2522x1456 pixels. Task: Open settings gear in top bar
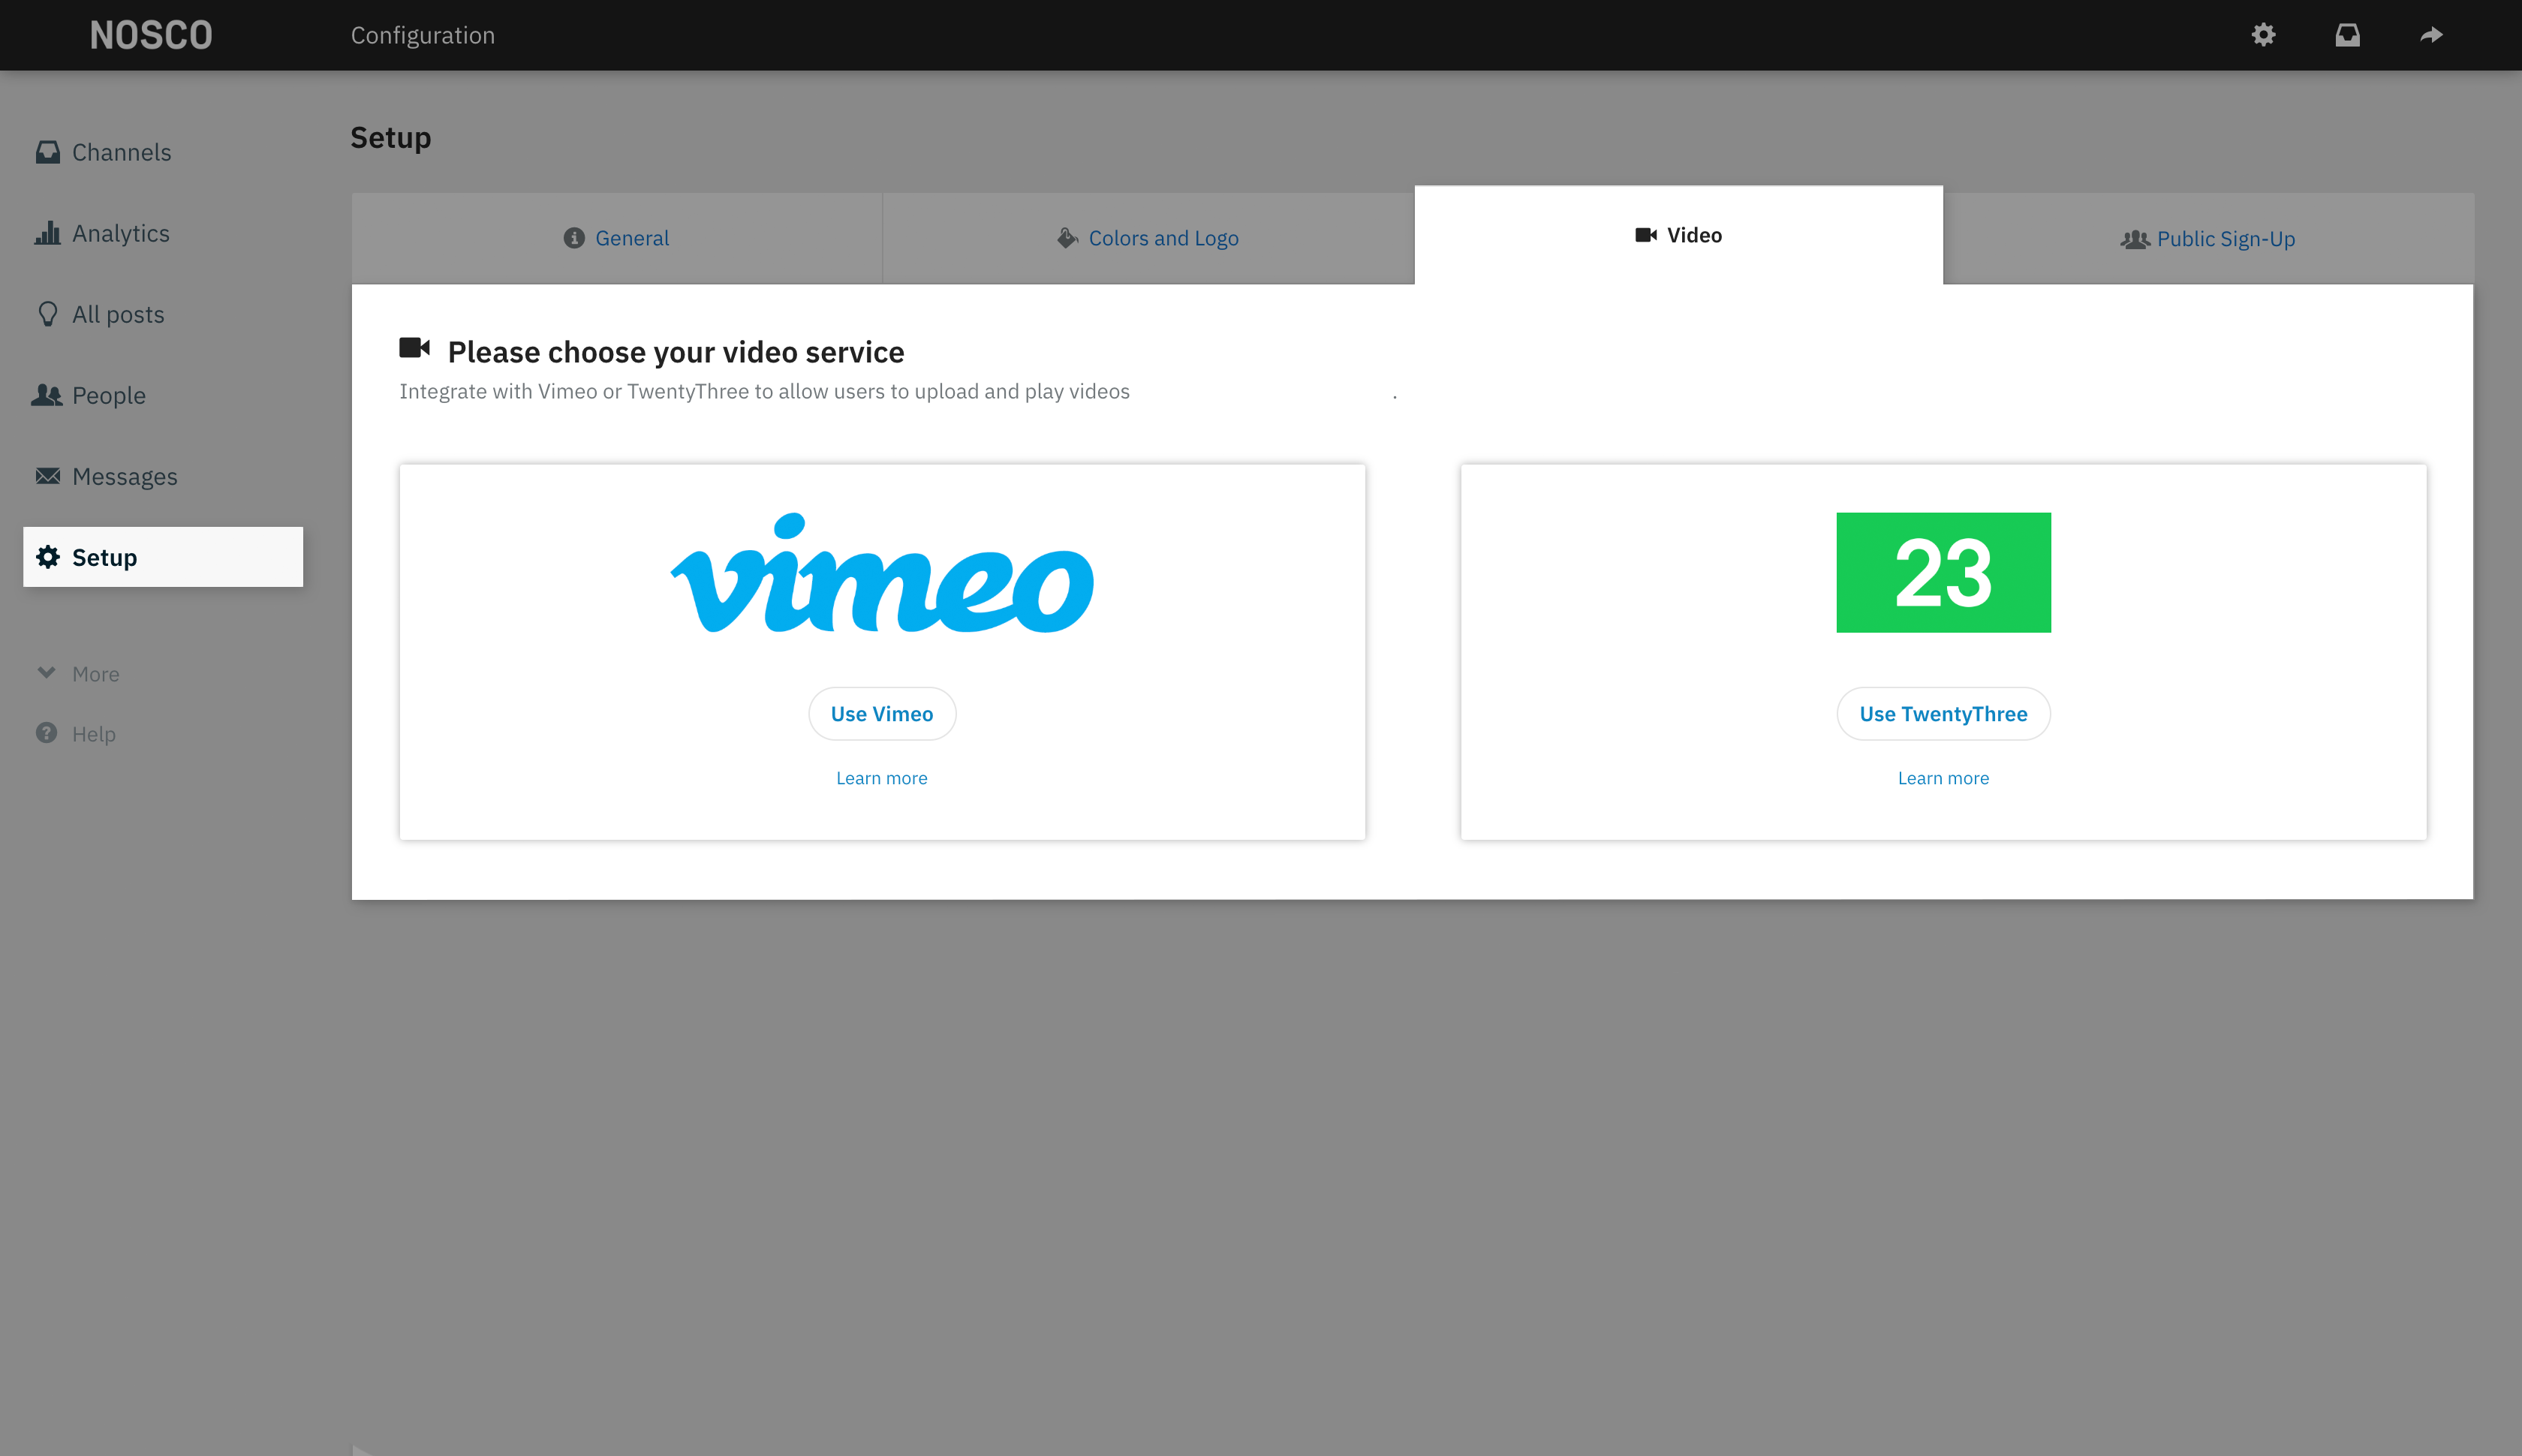pyautogui.click(x=2263, y=35)
